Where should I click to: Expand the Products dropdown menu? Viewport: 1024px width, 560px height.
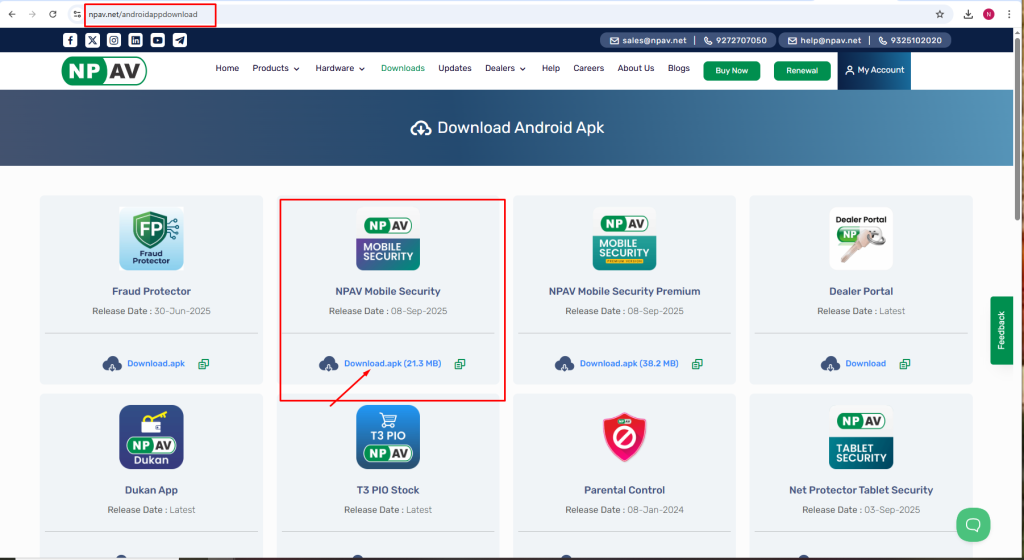pyautogui.click(x=276, y=69)
